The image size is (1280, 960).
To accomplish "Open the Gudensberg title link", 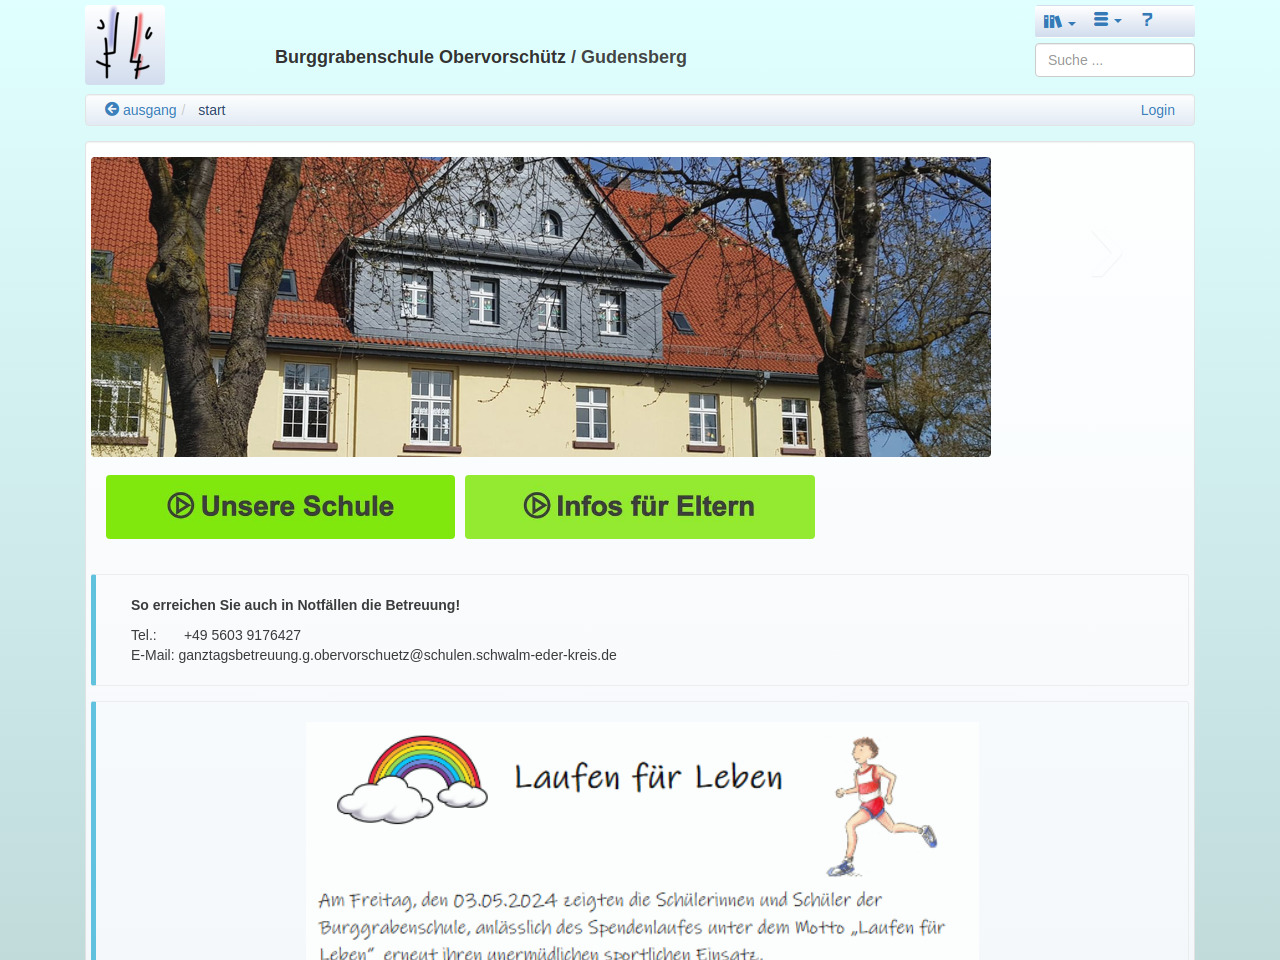I will tap(634, 57).
